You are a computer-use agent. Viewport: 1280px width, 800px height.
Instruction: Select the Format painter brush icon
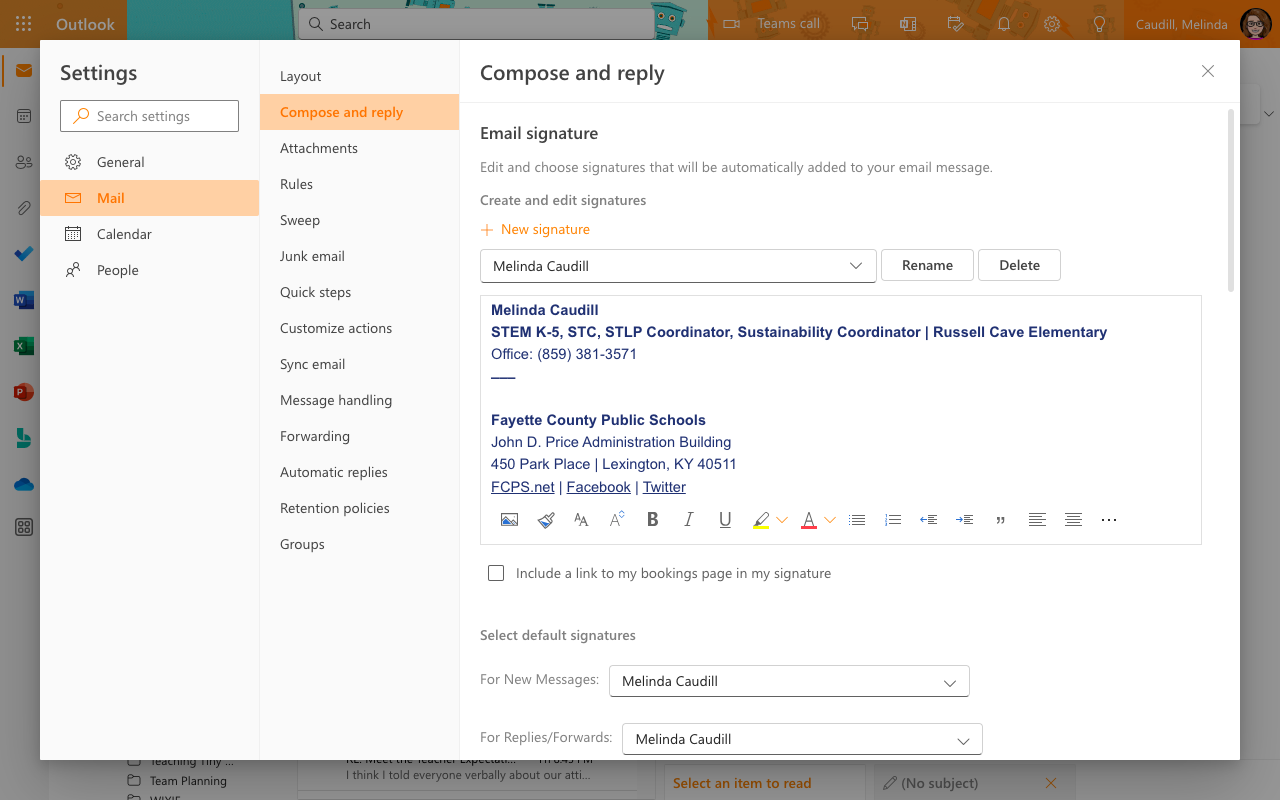point(545,520)
